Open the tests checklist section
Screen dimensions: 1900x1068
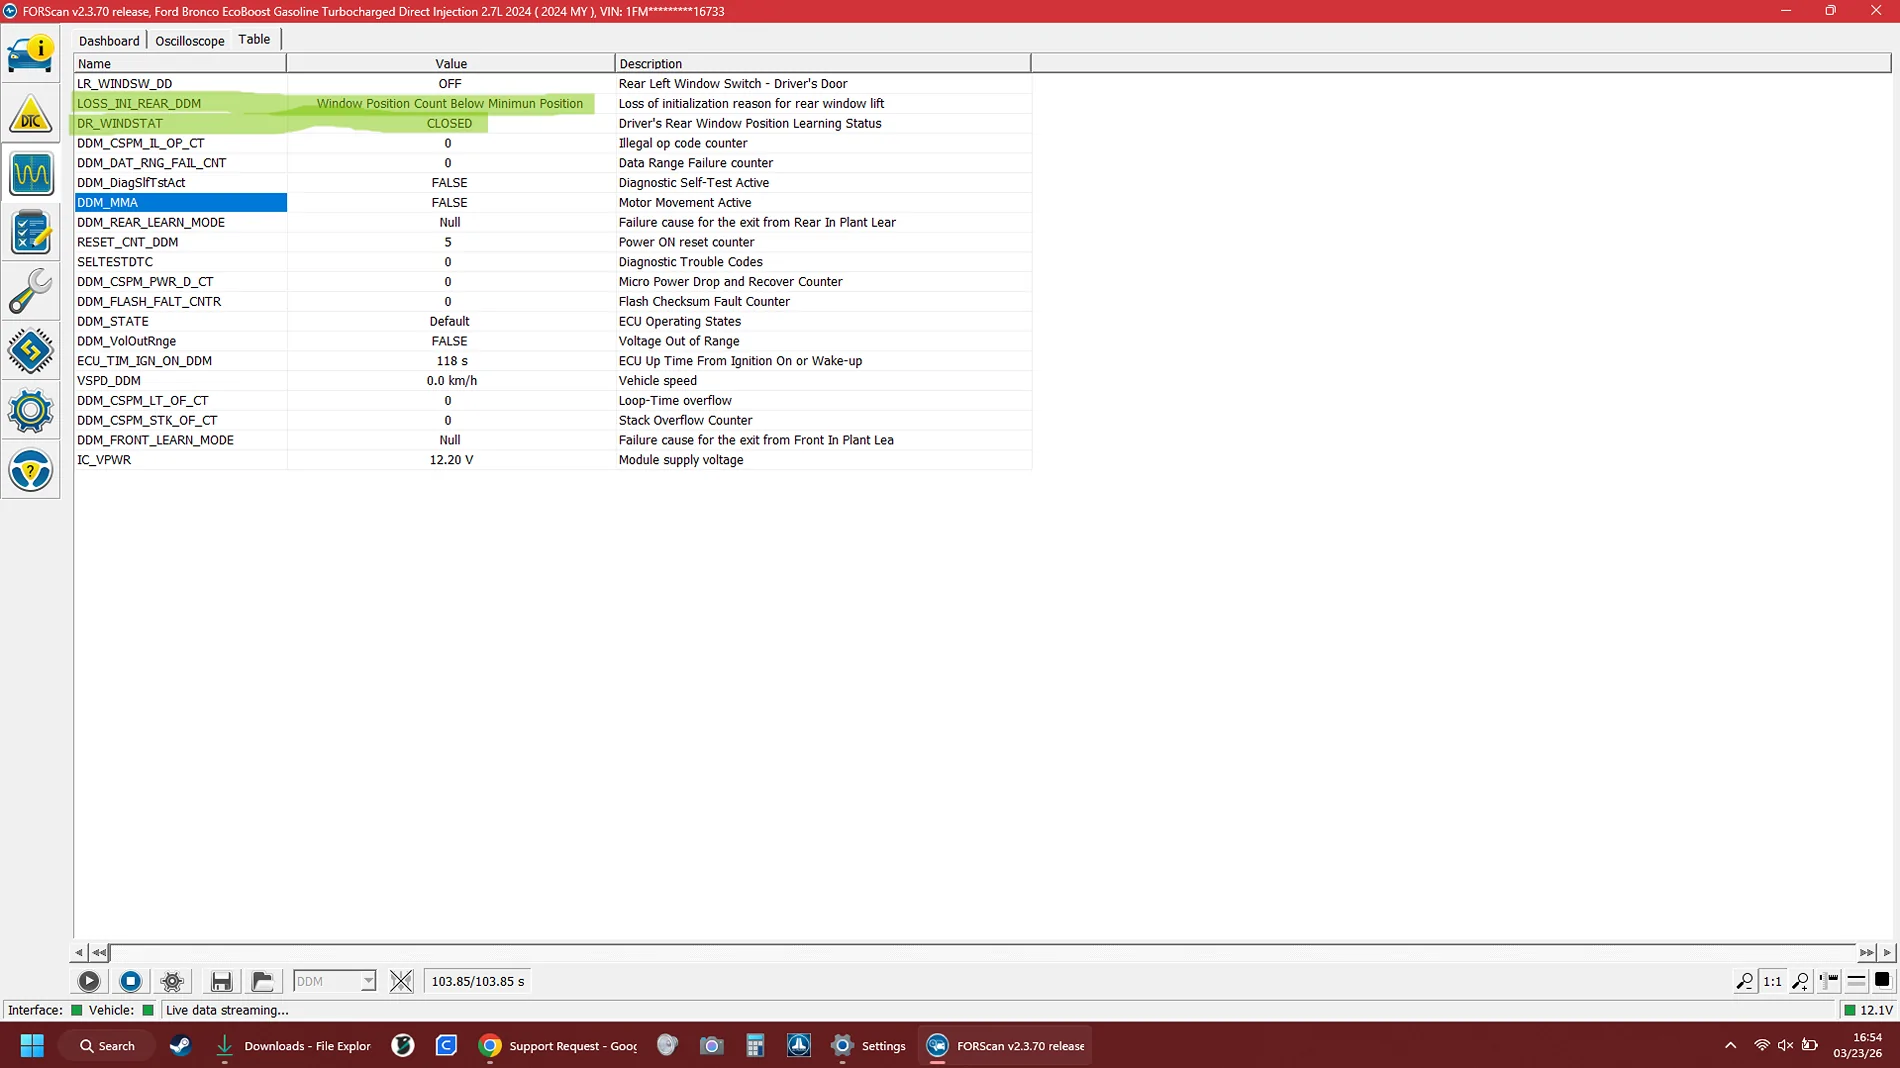click(31, 232)
